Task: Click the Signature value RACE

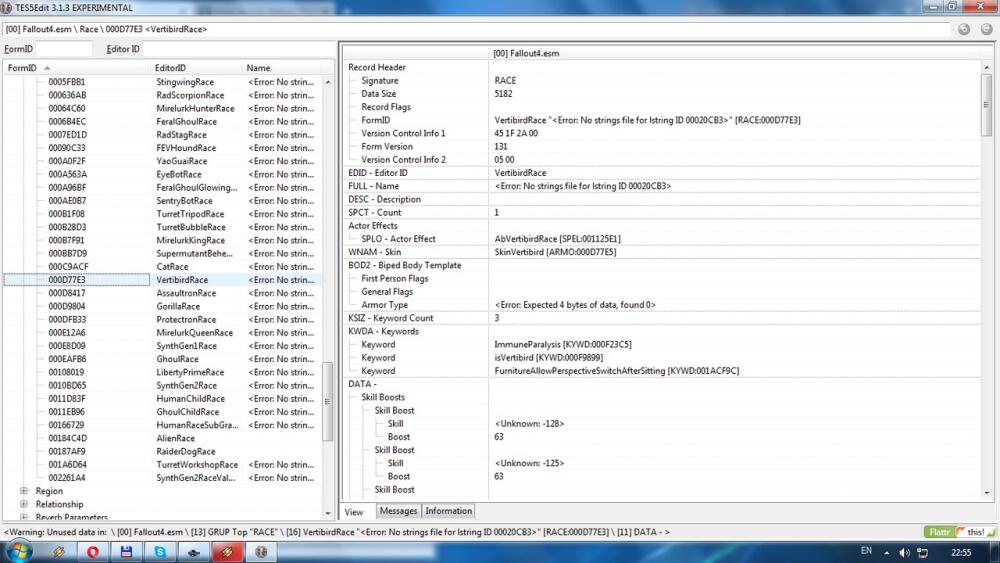Action: point(505,80)
